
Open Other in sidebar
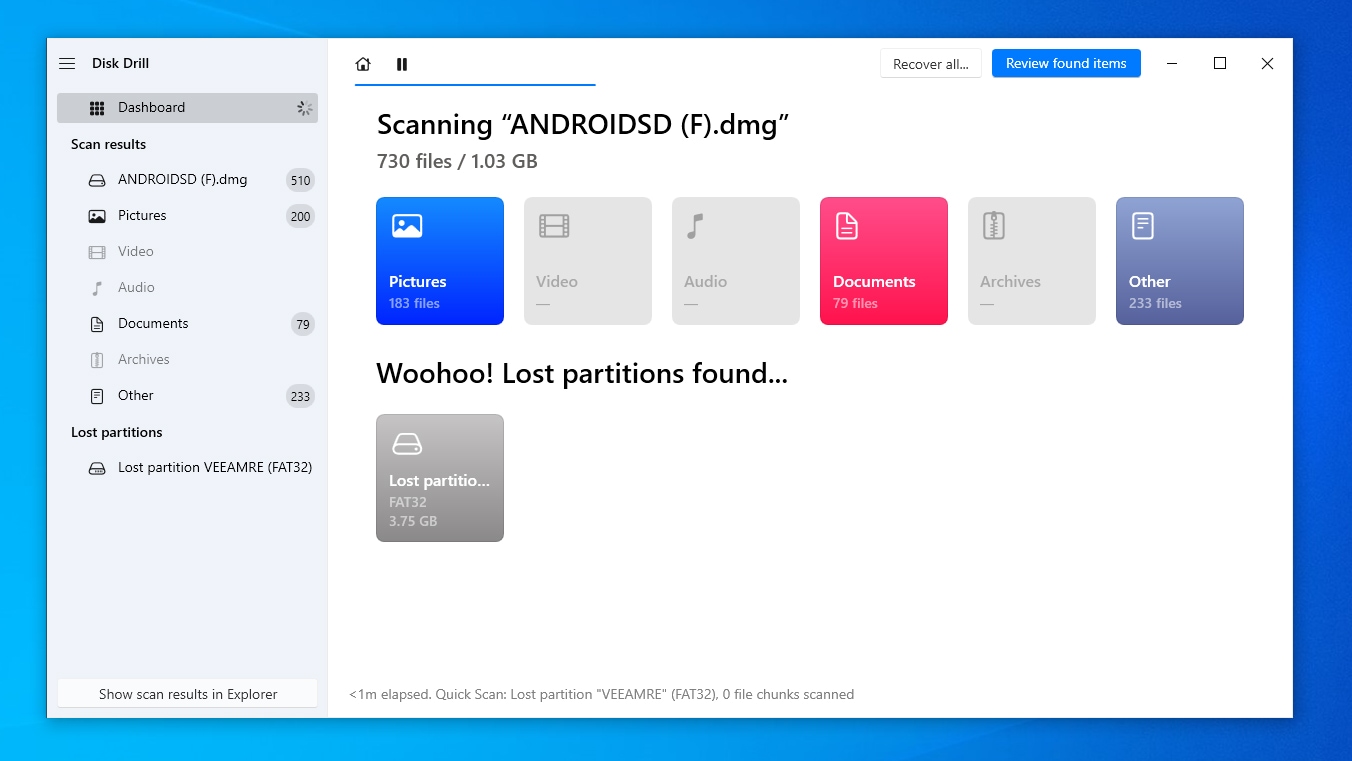click(x=187, y=396)
